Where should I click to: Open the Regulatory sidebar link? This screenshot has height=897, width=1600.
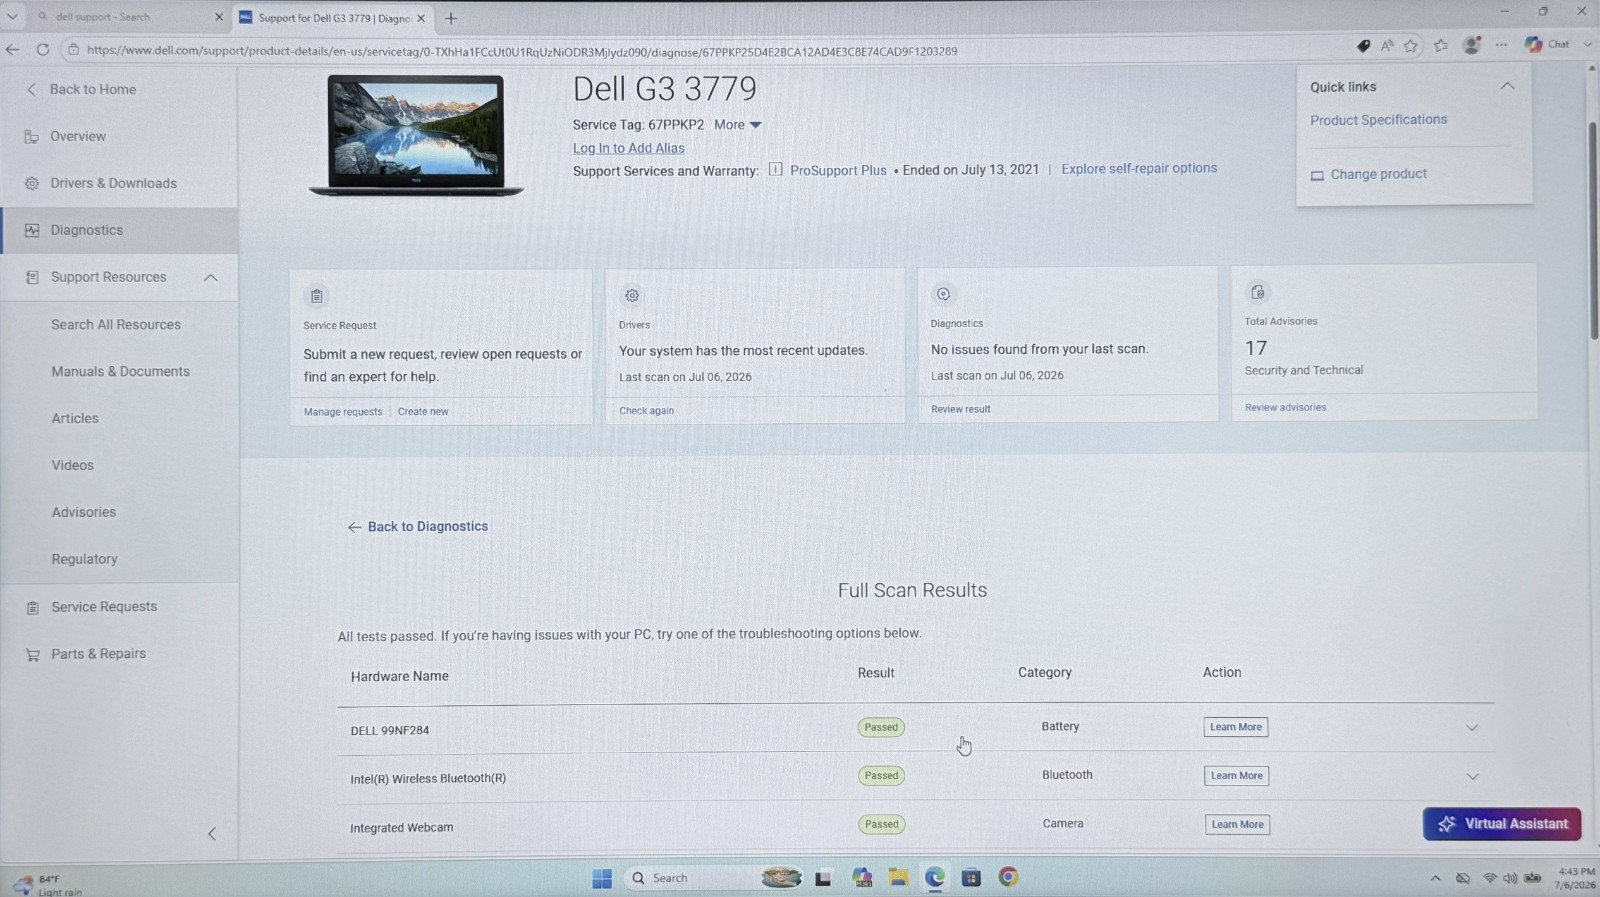coord(84,559)
